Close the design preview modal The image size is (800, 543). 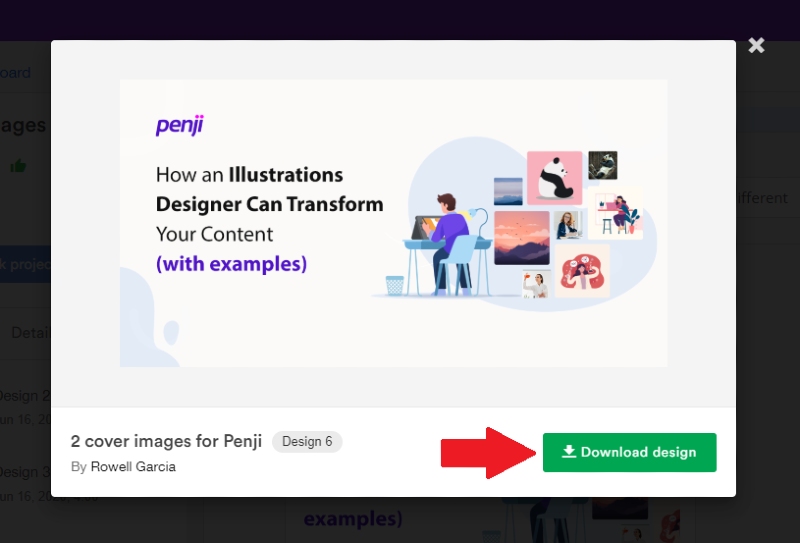756,45
